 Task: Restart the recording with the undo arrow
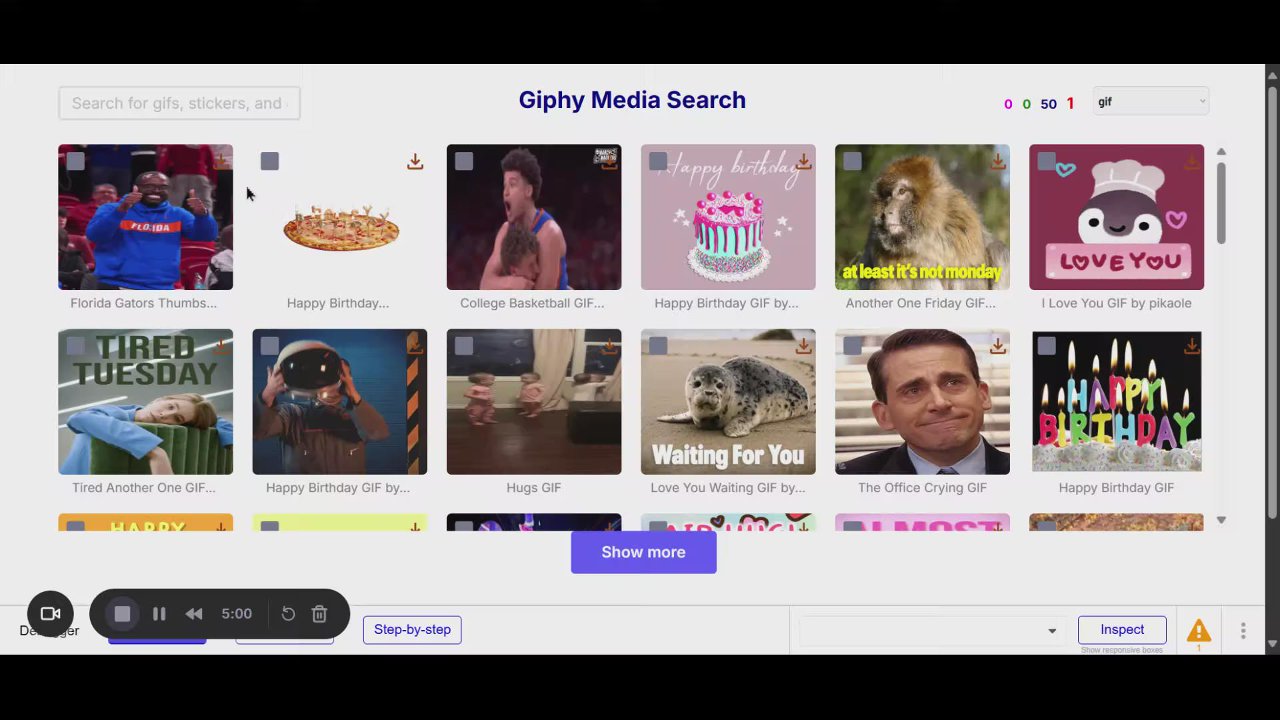(x=288, y=614)
